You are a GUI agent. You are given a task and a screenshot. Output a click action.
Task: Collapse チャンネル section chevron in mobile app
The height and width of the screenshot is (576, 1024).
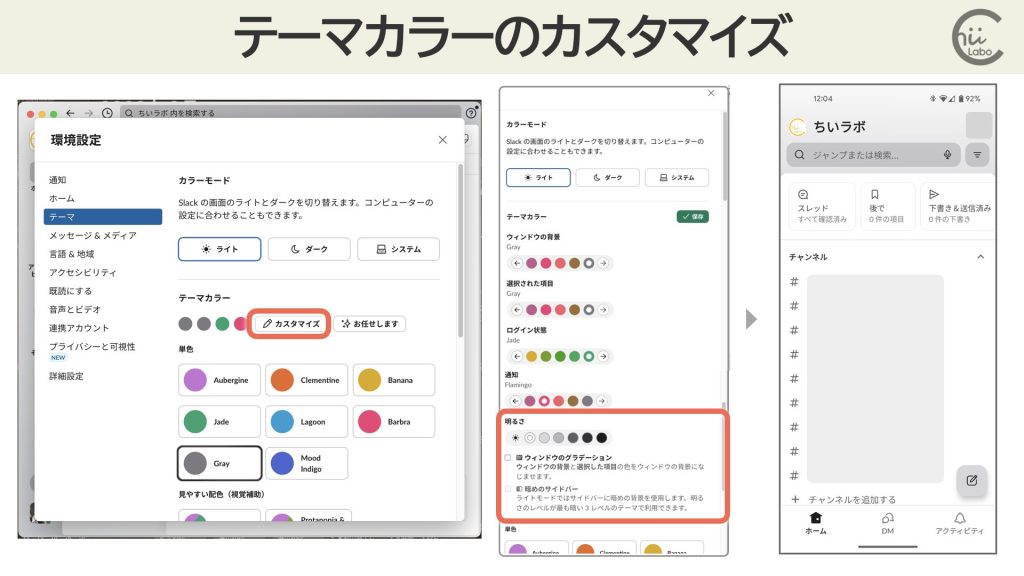(x=980, y=257)
